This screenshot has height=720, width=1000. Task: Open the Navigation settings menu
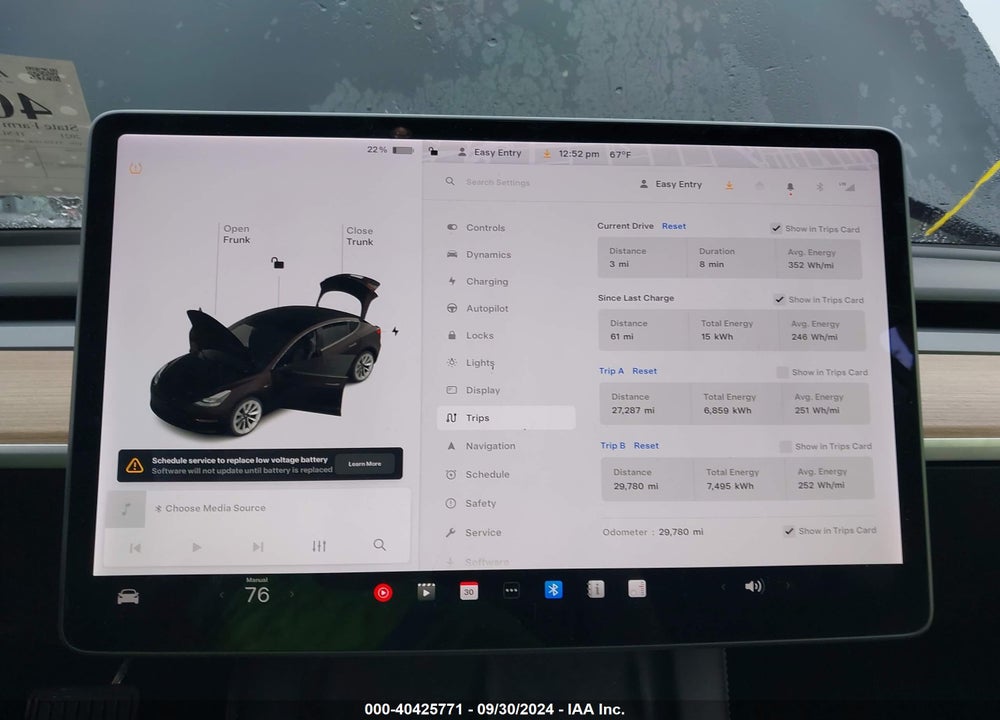(481, 446)
